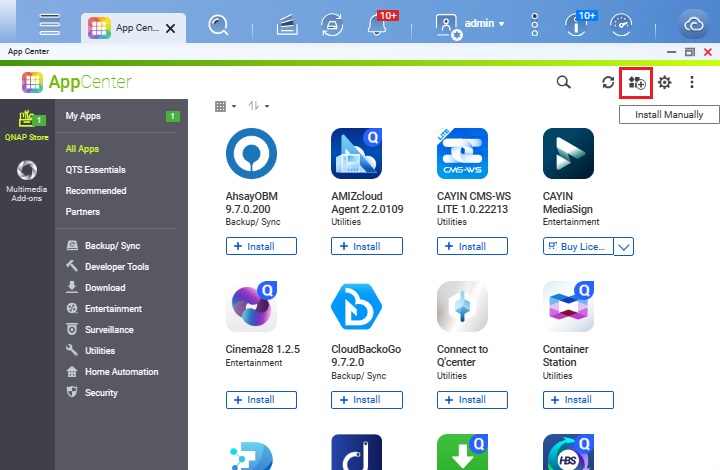Open the QTS desktop search magnifier

point(218,25)
